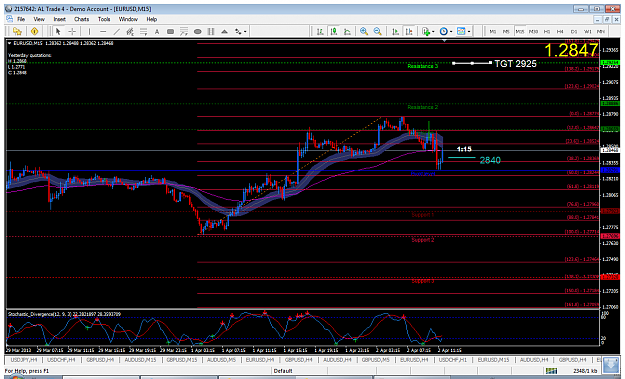Open the Window menu
The image size is (625, 379).
tap(128, 19)
